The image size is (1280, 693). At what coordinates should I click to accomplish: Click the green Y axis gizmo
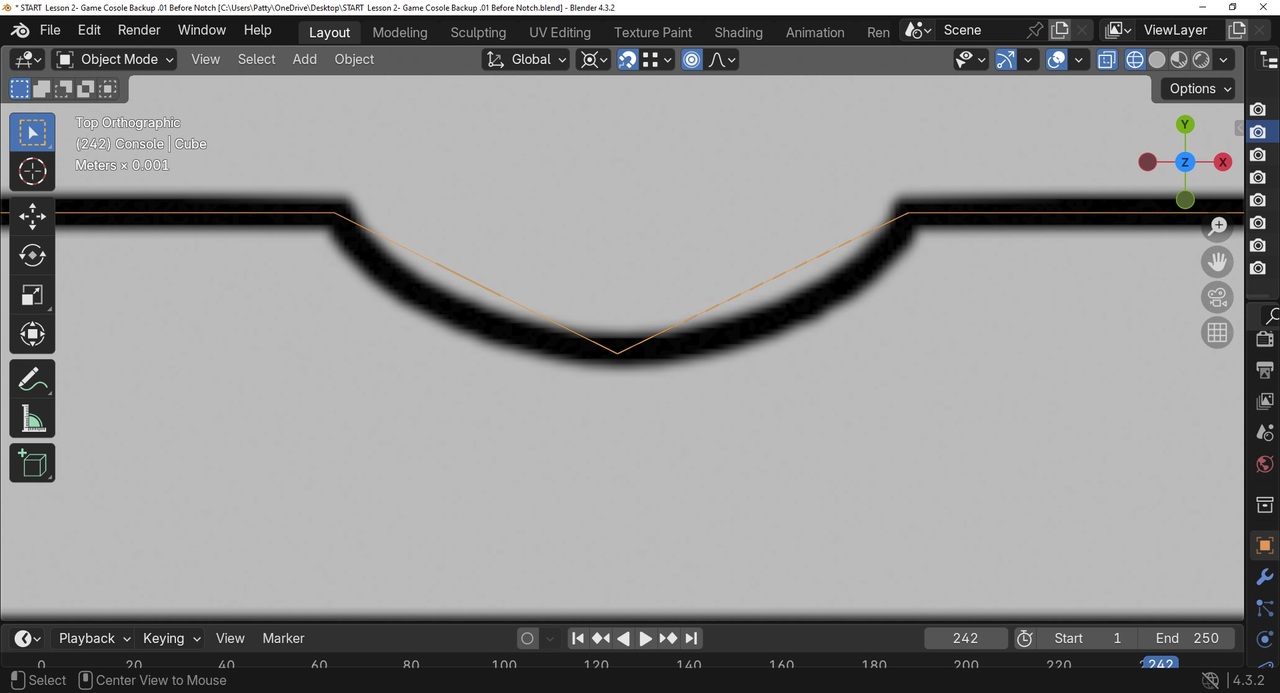coord(1185,124)
